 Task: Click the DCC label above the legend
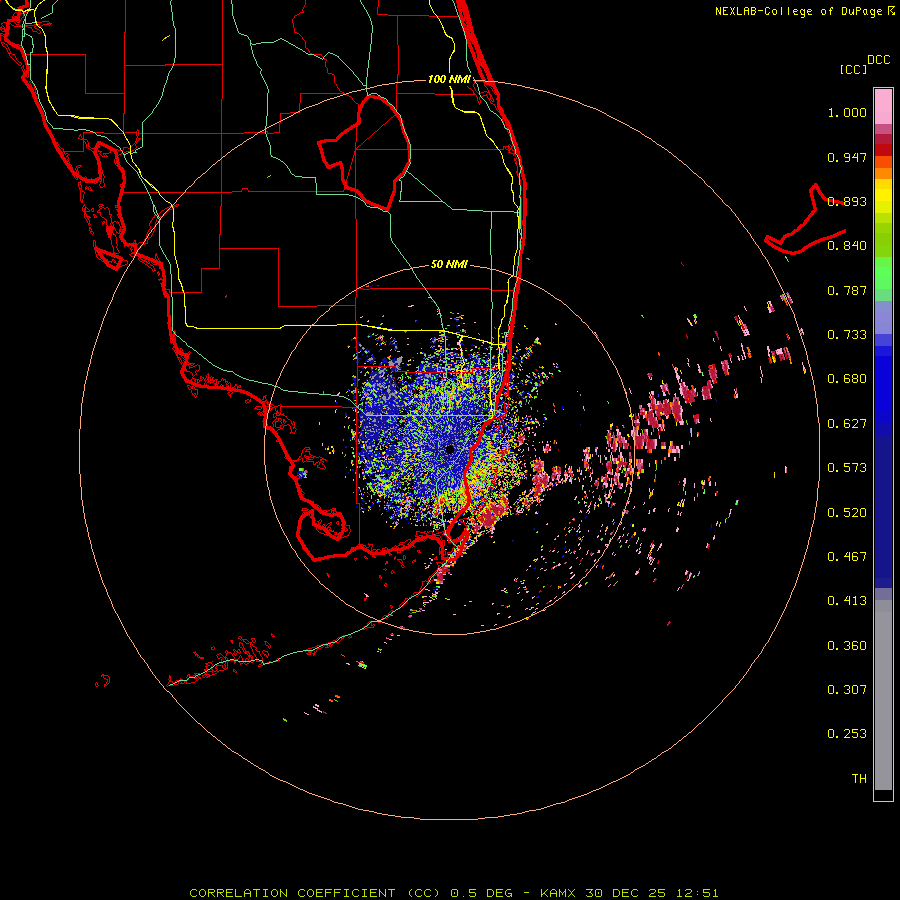pos(878,60)
